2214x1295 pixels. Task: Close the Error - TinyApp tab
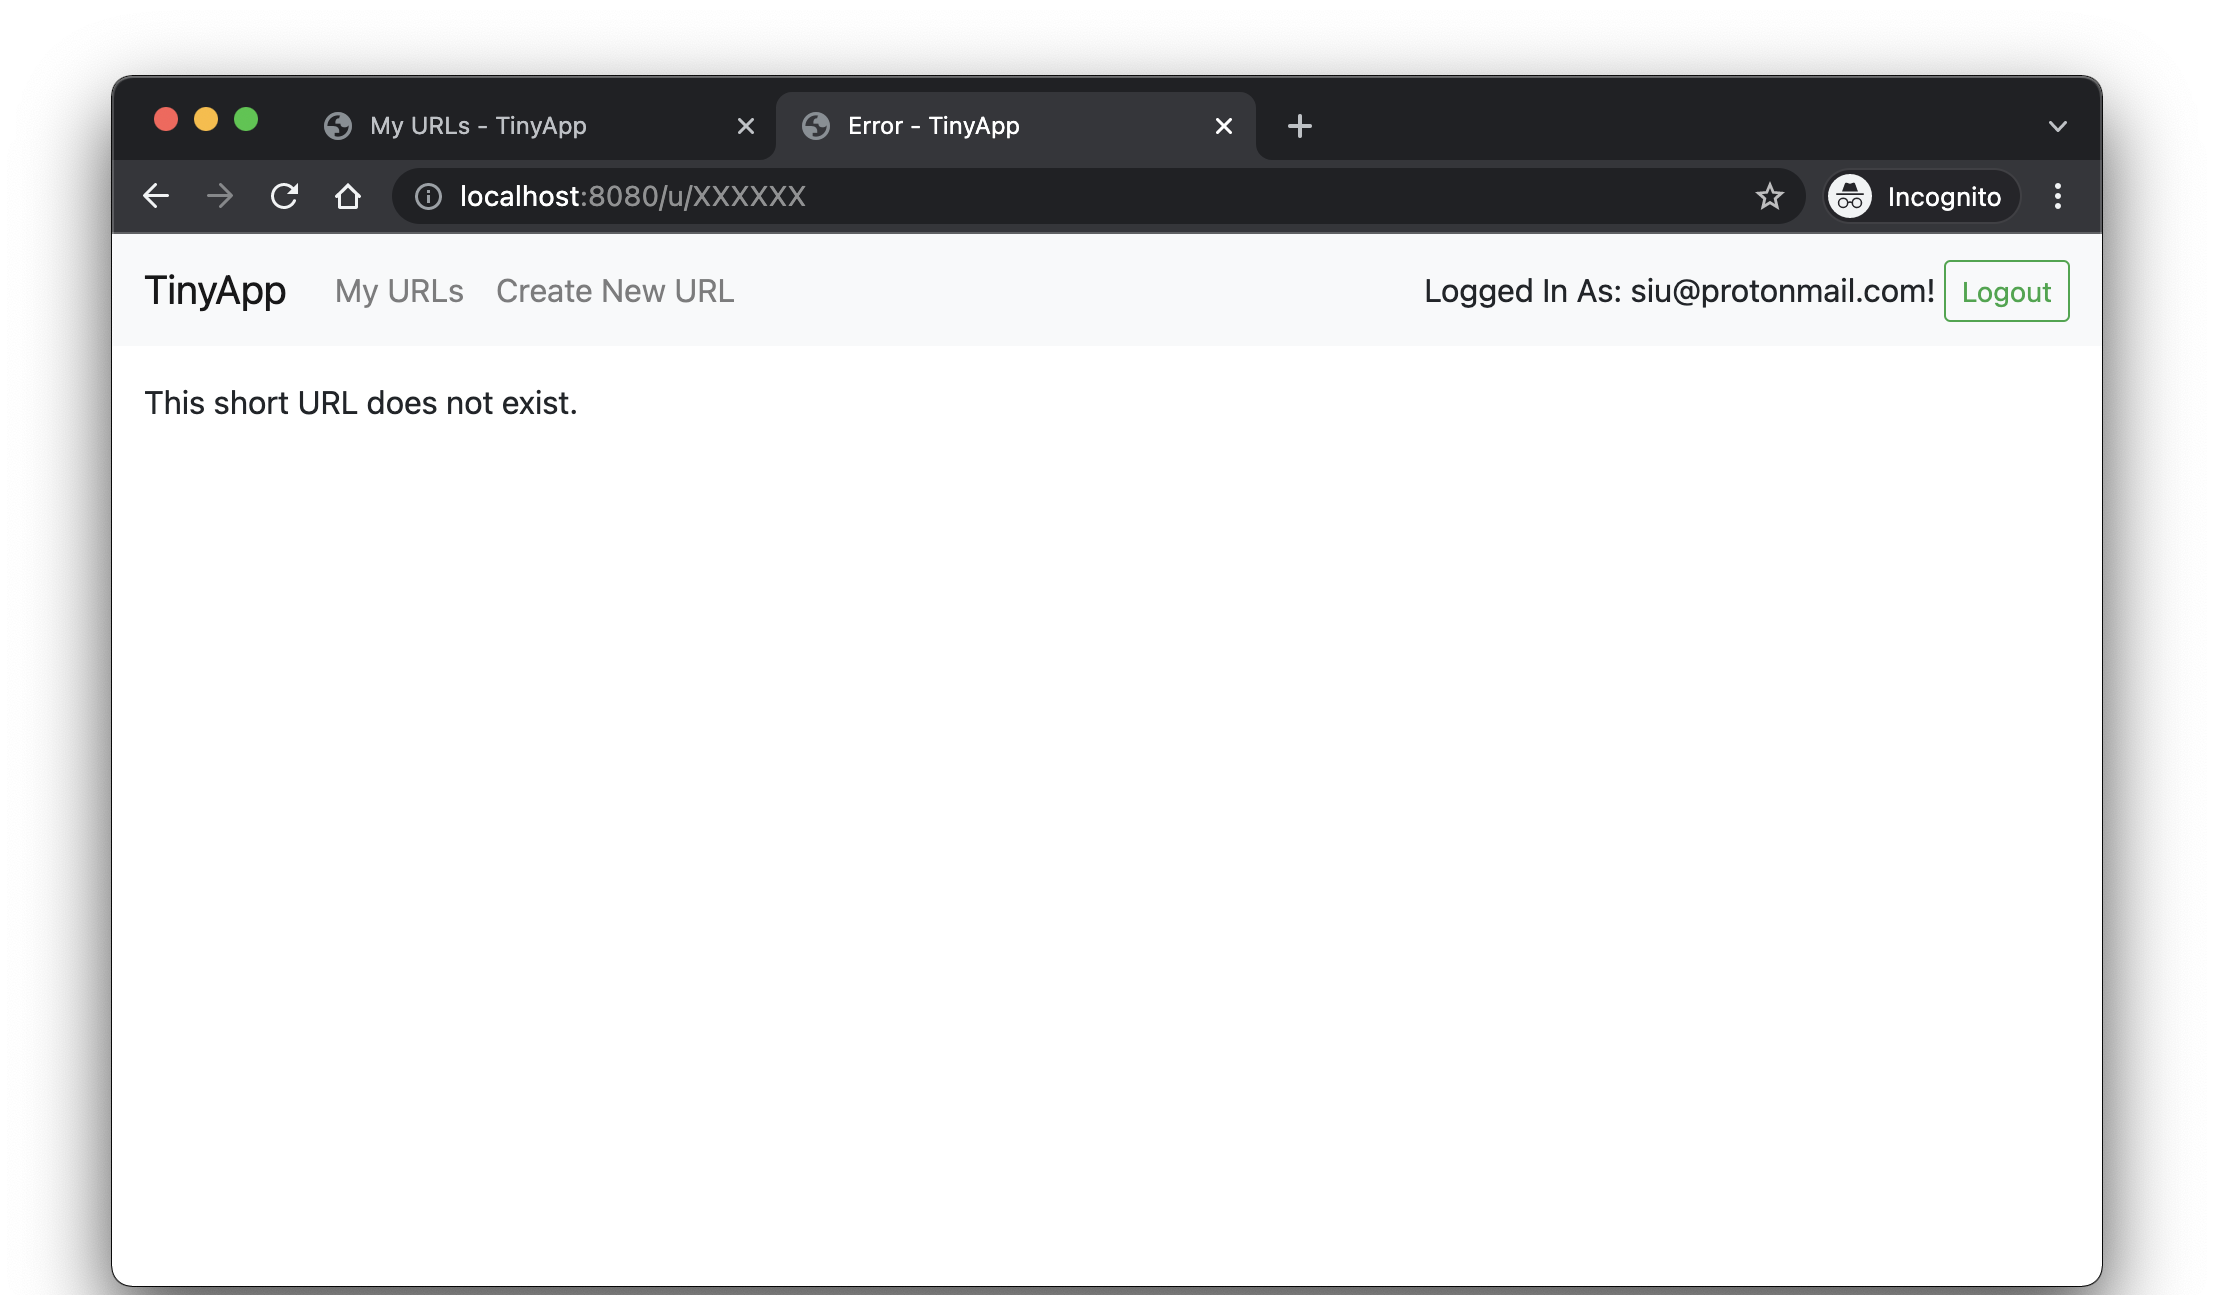click(x=1223, y=126)
